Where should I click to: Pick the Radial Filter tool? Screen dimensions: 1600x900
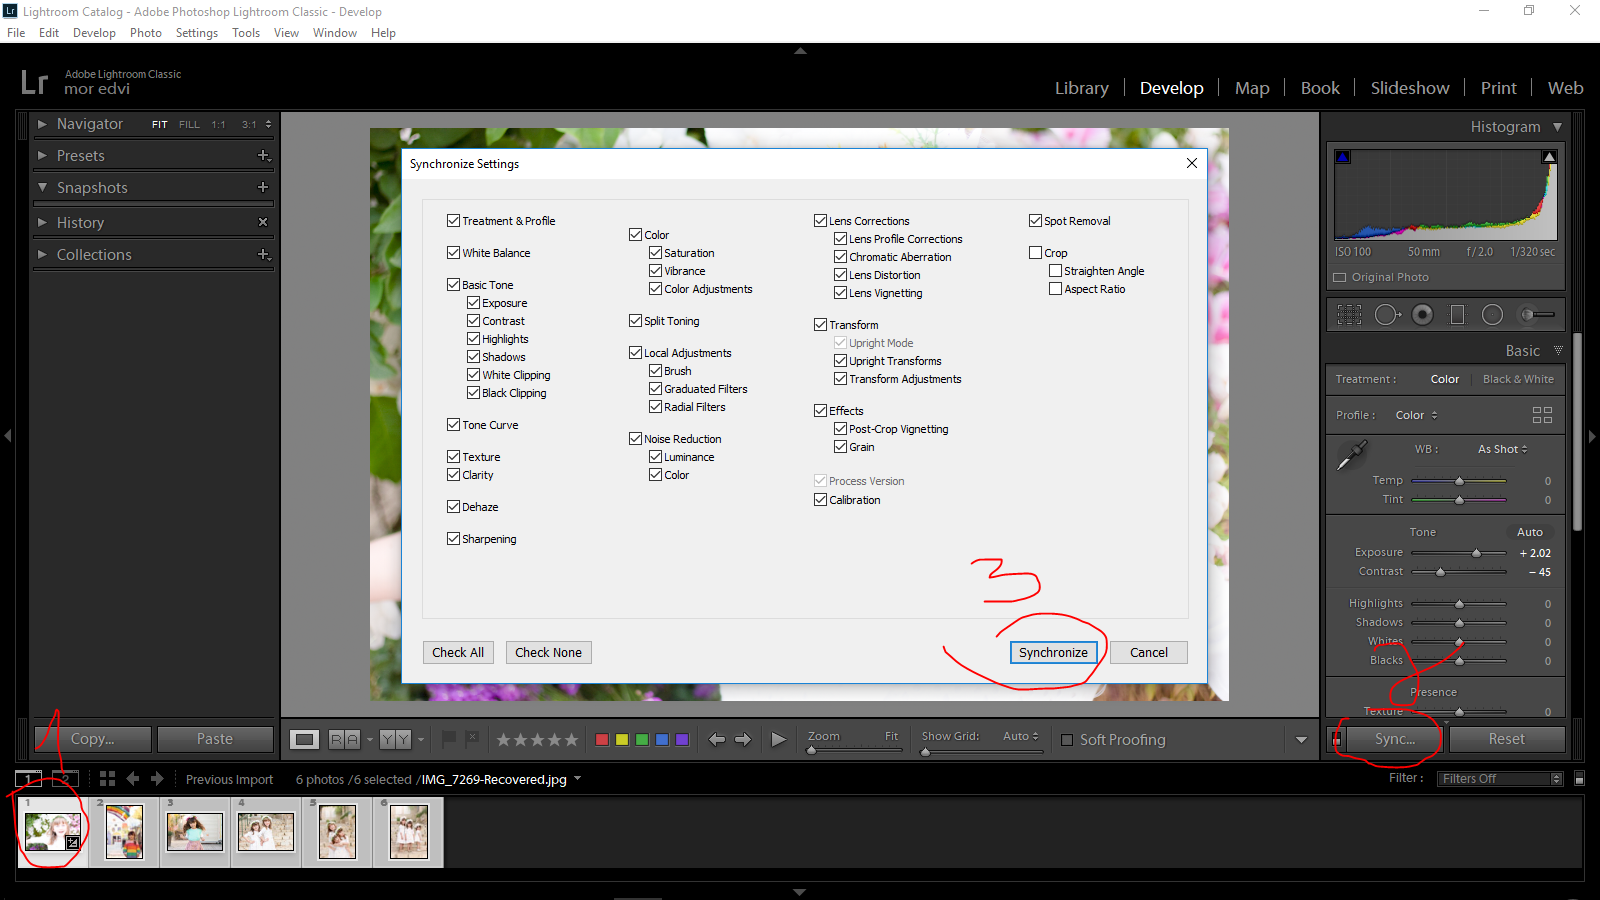coord(1492,315)
